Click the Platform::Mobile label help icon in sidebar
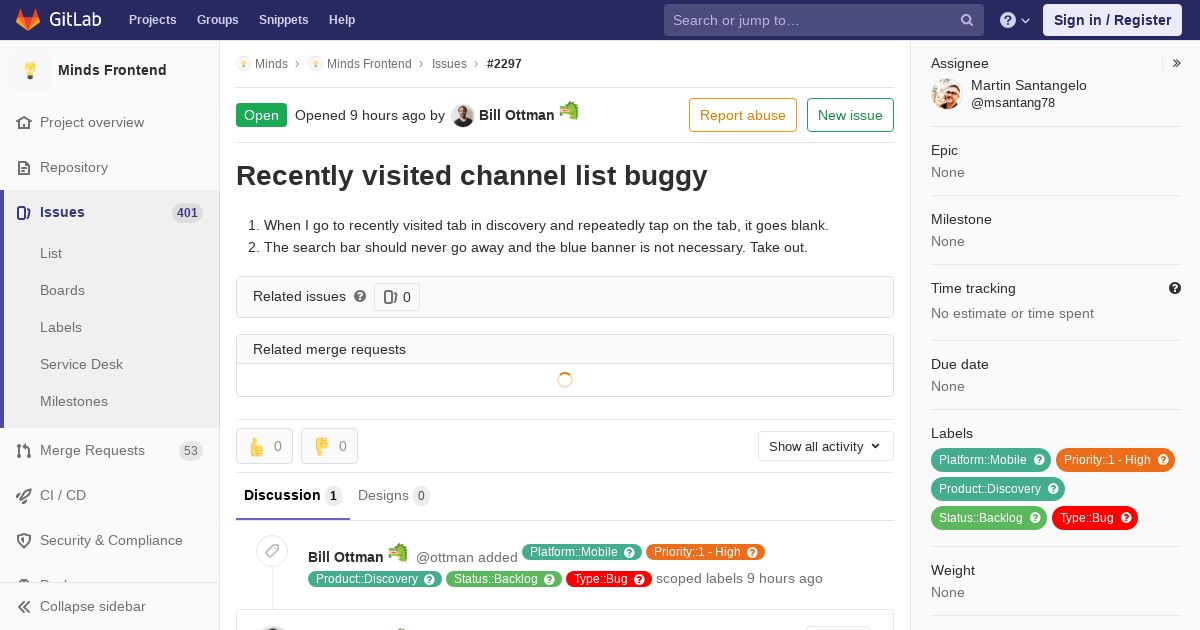This screenshot has height=630, width=1200. (x=1039, y=460)
